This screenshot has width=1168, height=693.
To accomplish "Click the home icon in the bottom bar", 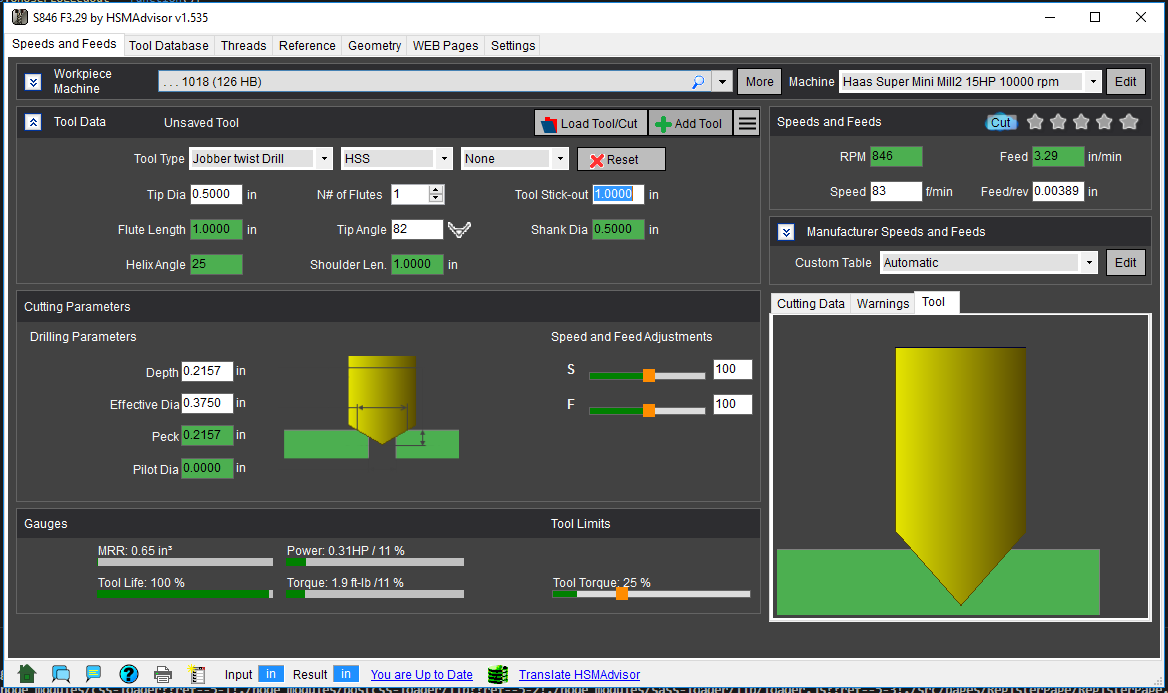I will (27, 674).
